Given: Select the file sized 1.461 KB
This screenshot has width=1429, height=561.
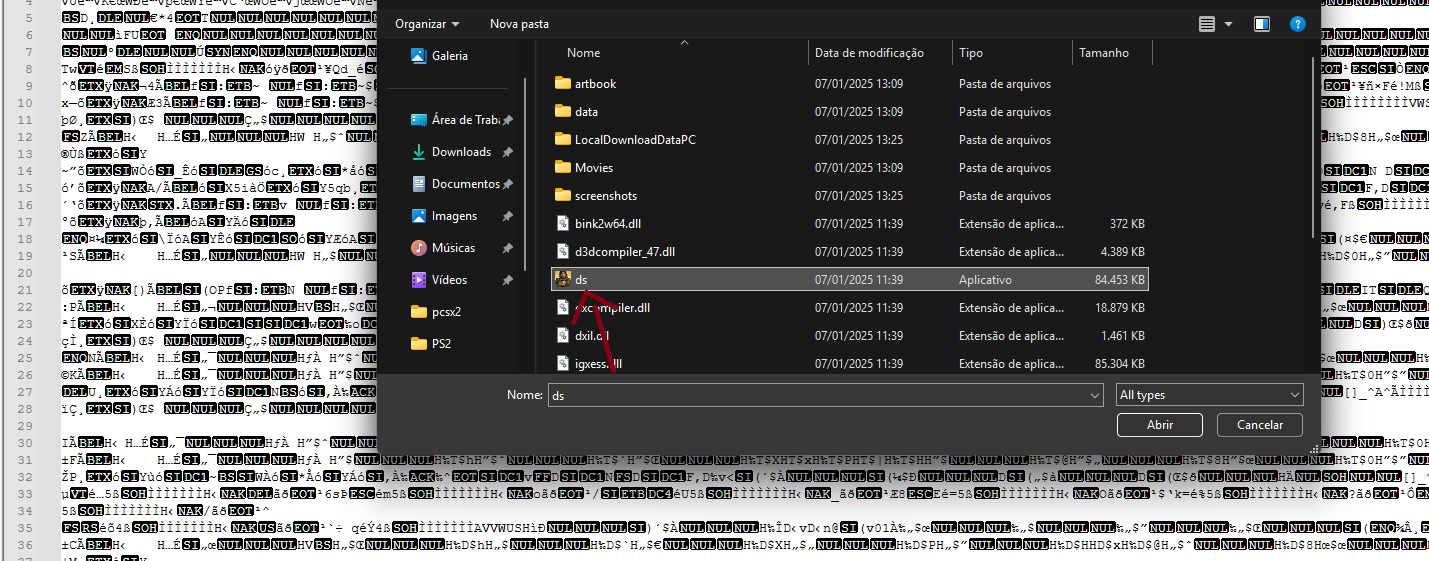Looking at the screenshot, I should click(850, 336).
